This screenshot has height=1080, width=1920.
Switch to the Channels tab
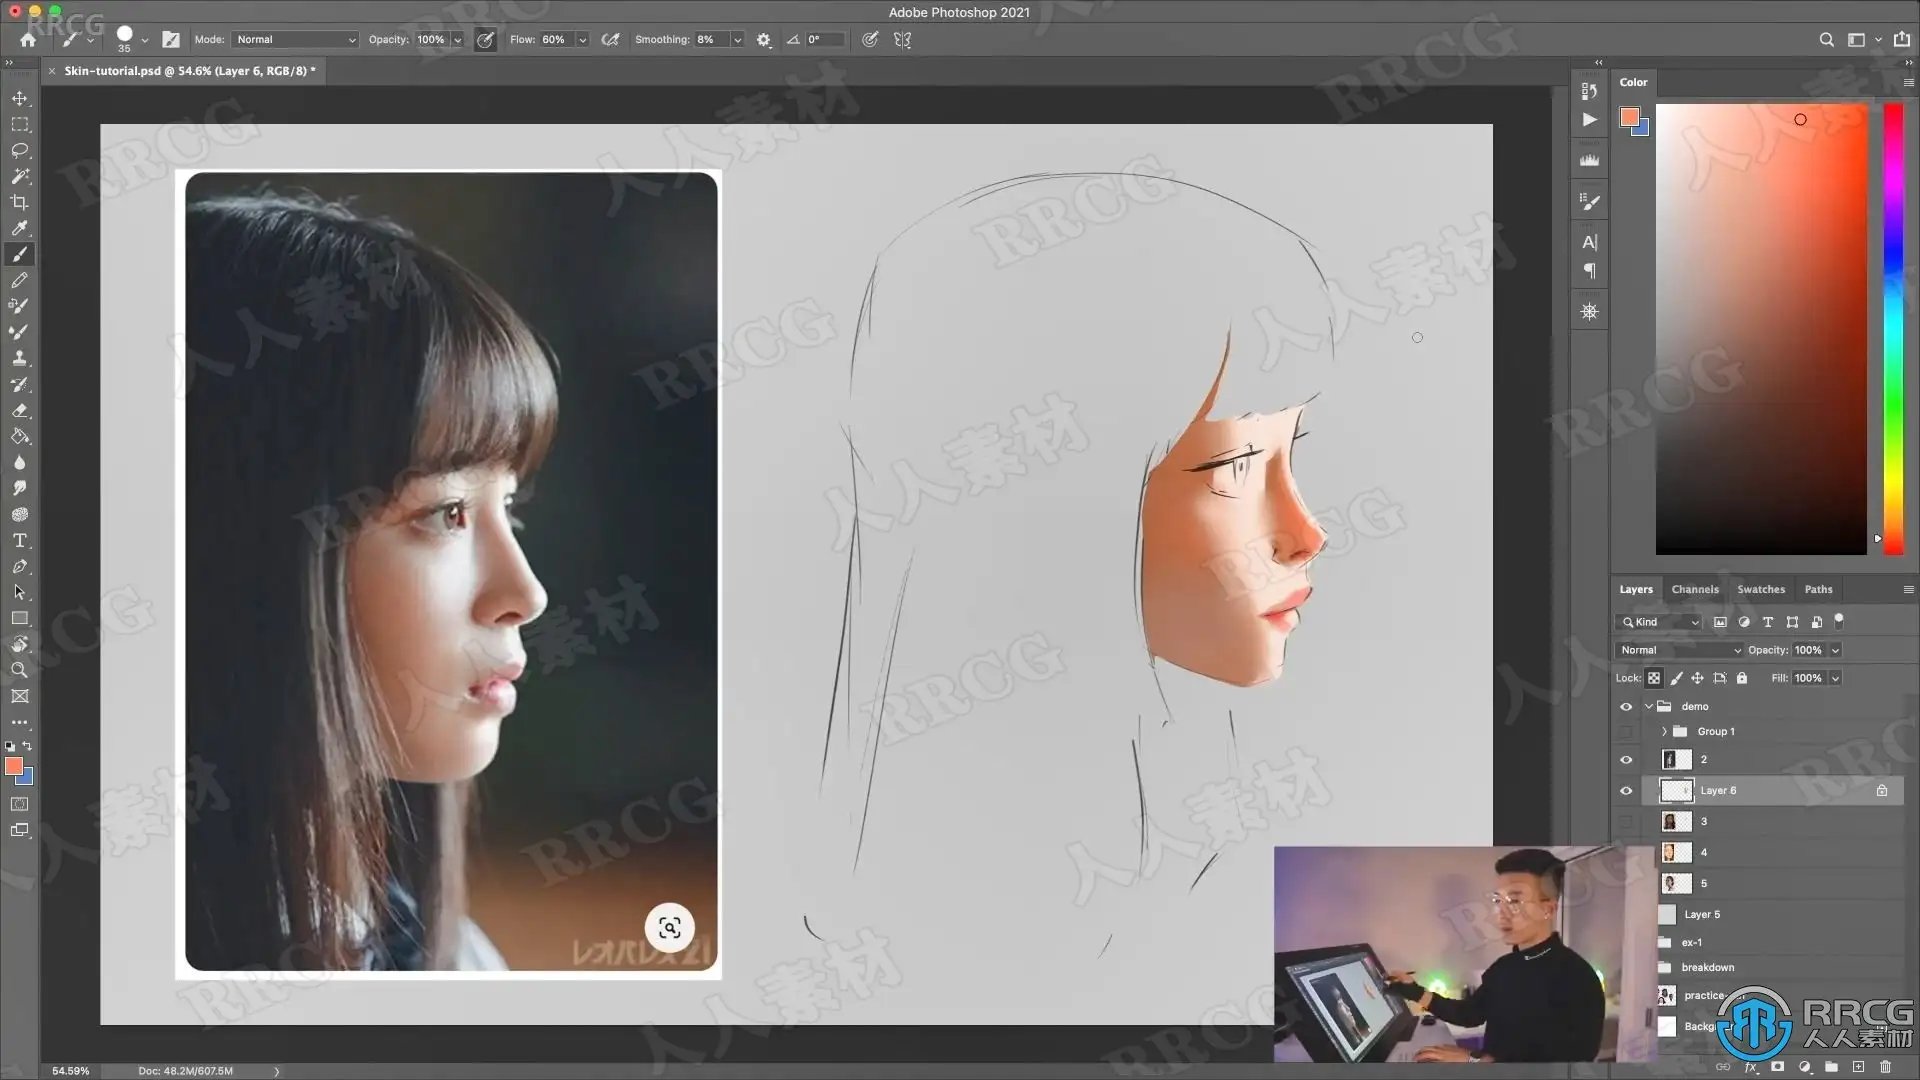(1694, 590)
